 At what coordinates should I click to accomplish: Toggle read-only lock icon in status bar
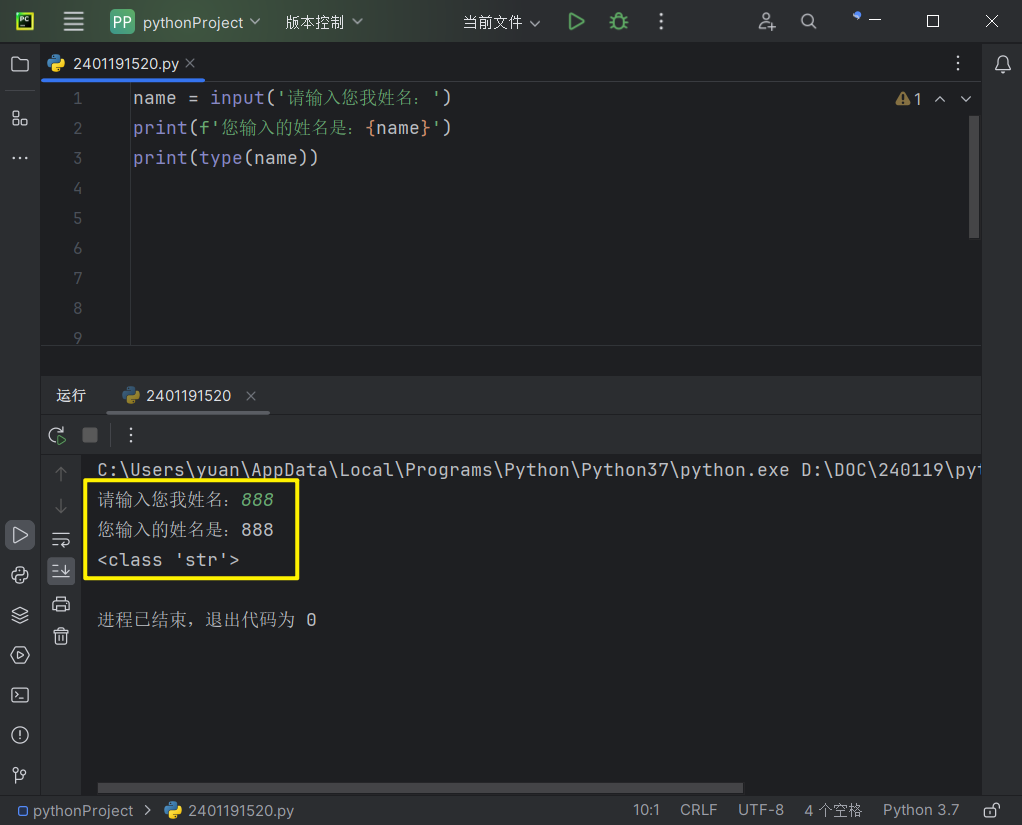point(991,810)
